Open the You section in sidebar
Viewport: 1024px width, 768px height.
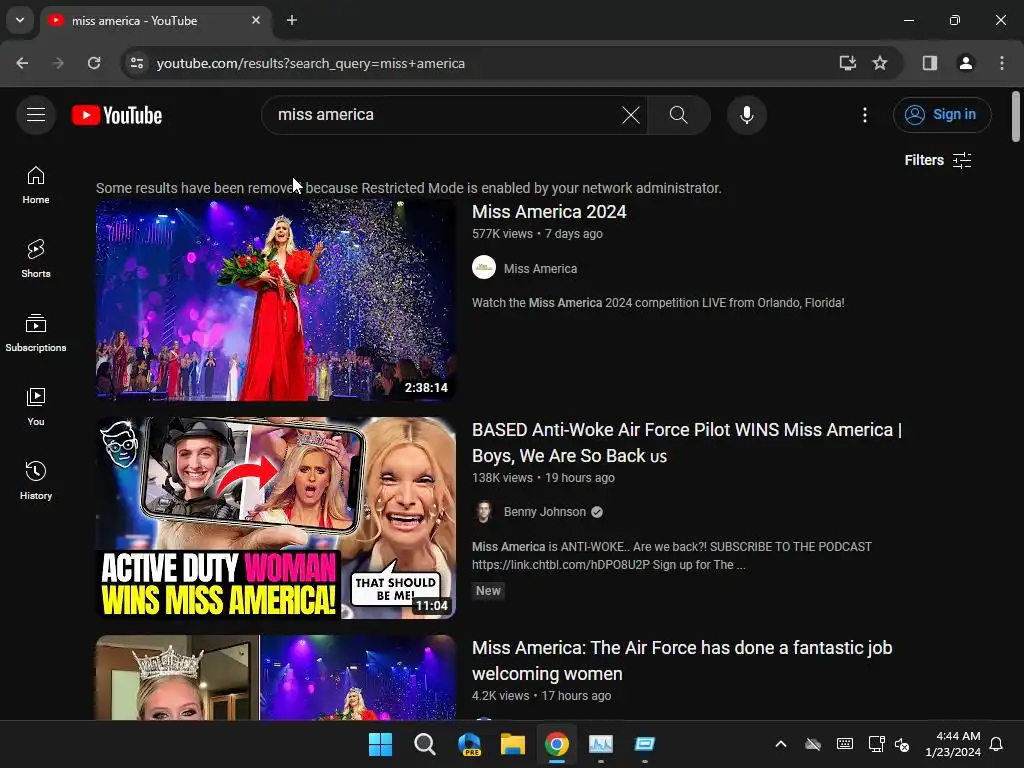click(x=36, y=406)
